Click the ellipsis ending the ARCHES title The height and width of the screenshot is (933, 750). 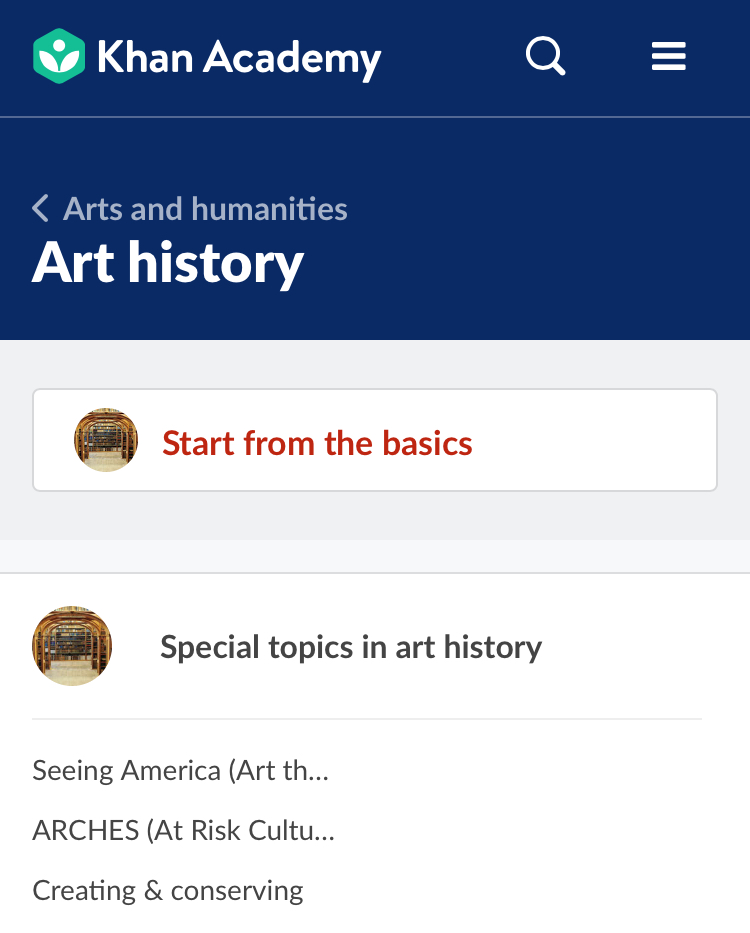322,833
